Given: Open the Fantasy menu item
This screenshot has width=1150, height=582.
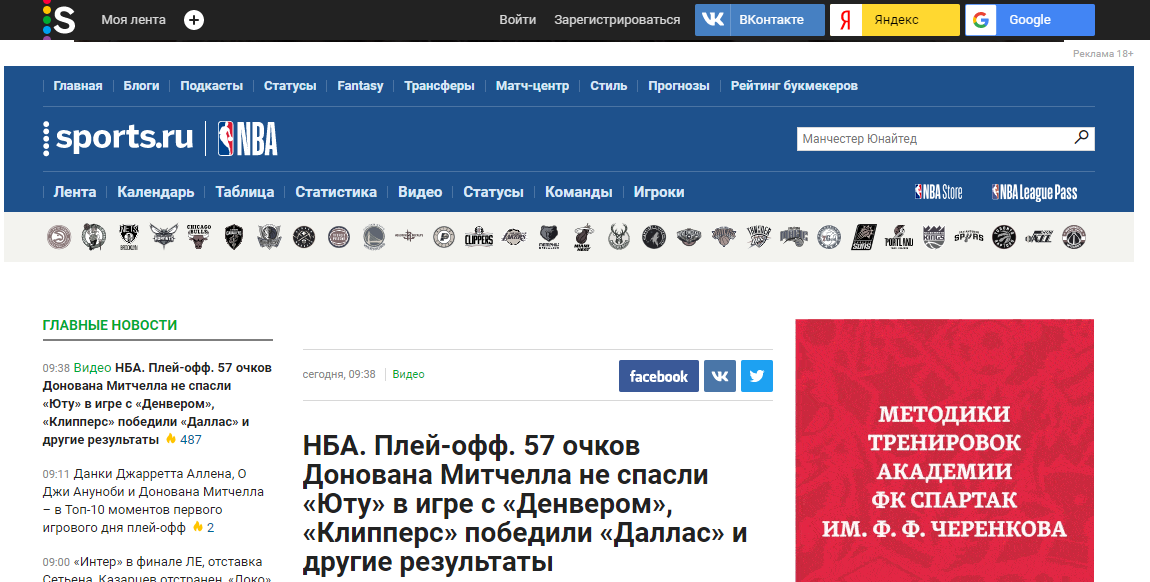Looking at the screenshot, I should [360, 86].
